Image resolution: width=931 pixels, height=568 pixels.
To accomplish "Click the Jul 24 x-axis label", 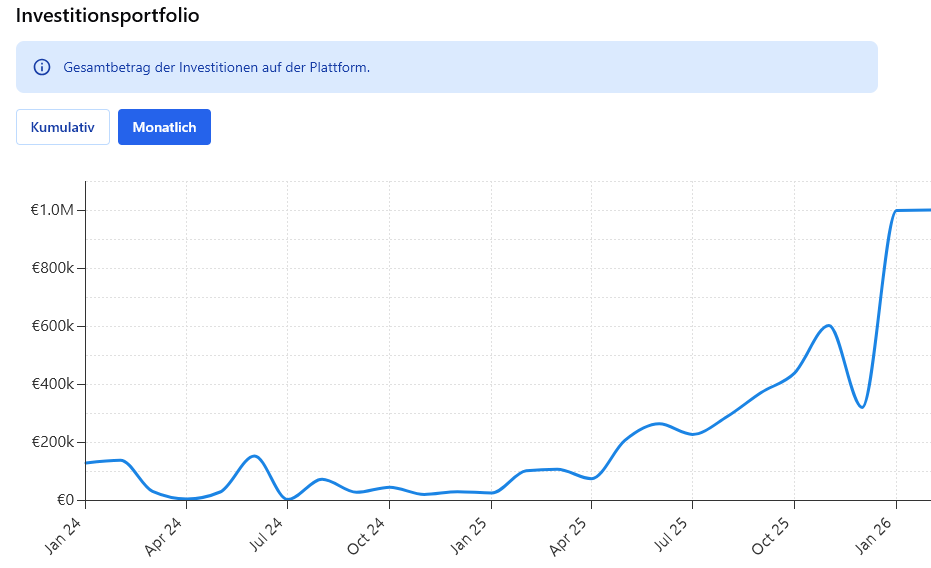I will click(267, 534).
